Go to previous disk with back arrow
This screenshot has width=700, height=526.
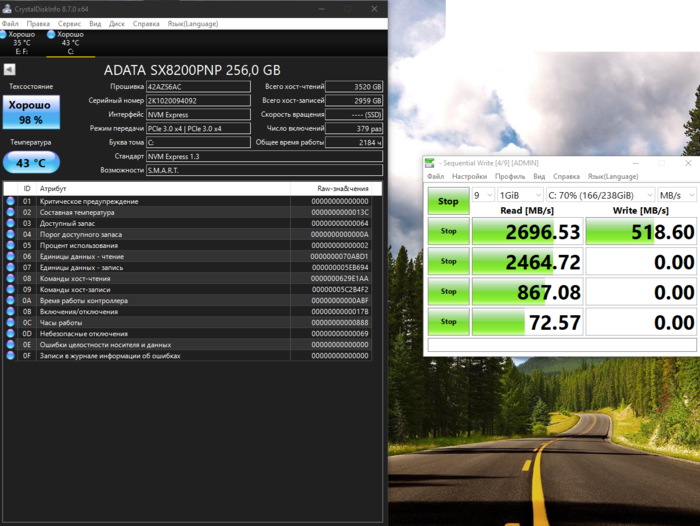[x=9, y=69]
